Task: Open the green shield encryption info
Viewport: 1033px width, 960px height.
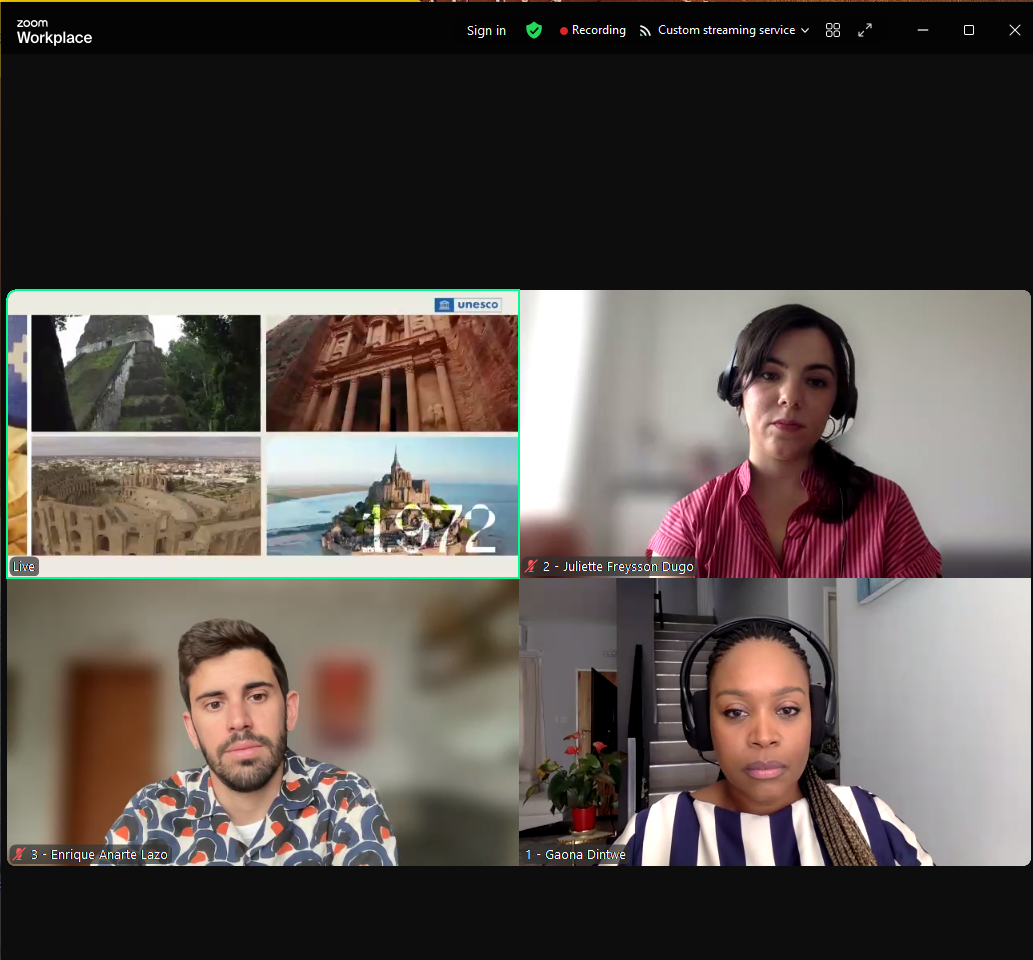Action: (534, 30)
